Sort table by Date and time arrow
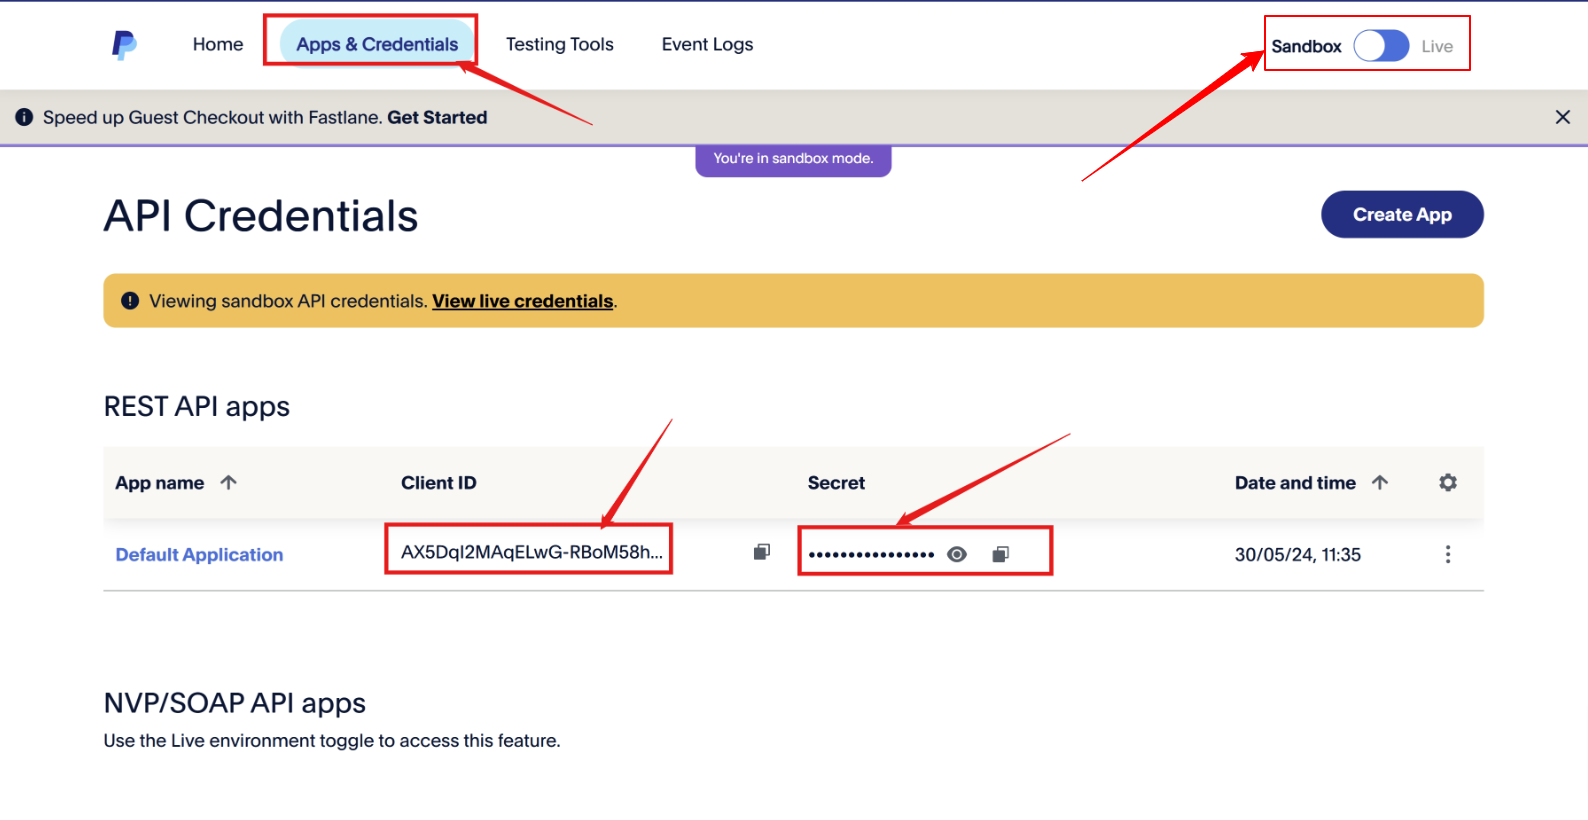The image size is (1588, 820). (1380, 483)
